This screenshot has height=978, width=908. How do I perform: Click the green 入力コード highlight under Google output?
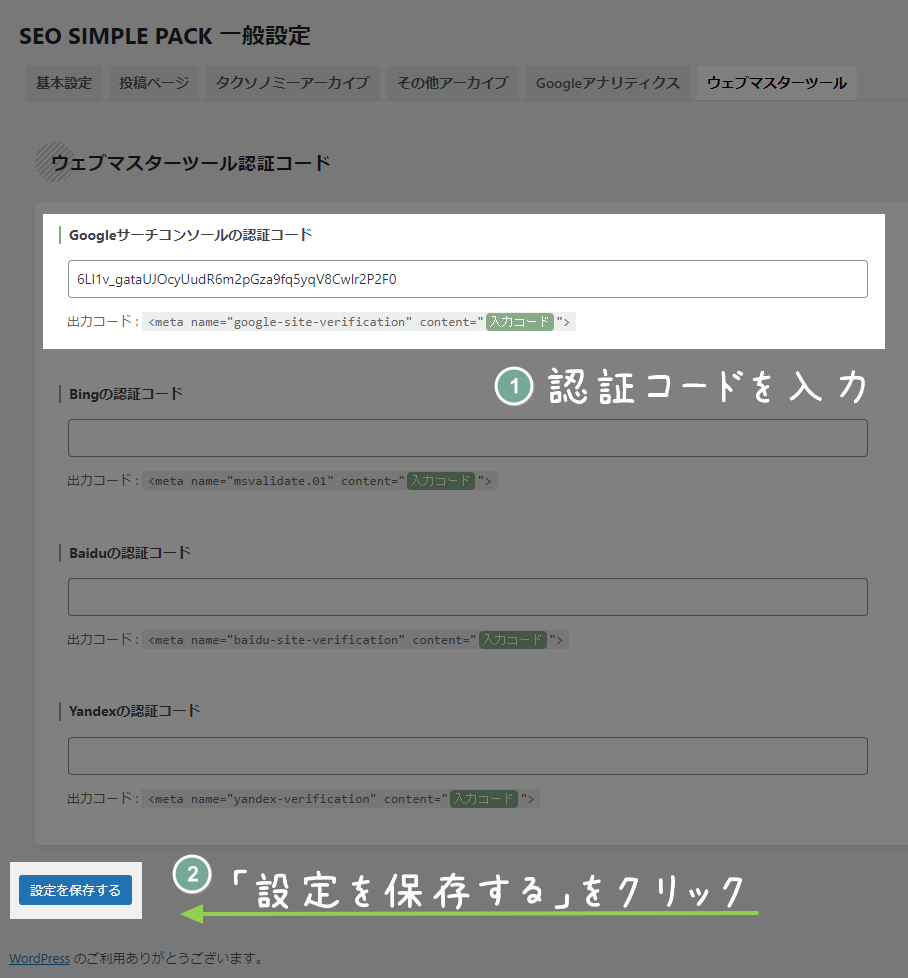tap(520, 322)
